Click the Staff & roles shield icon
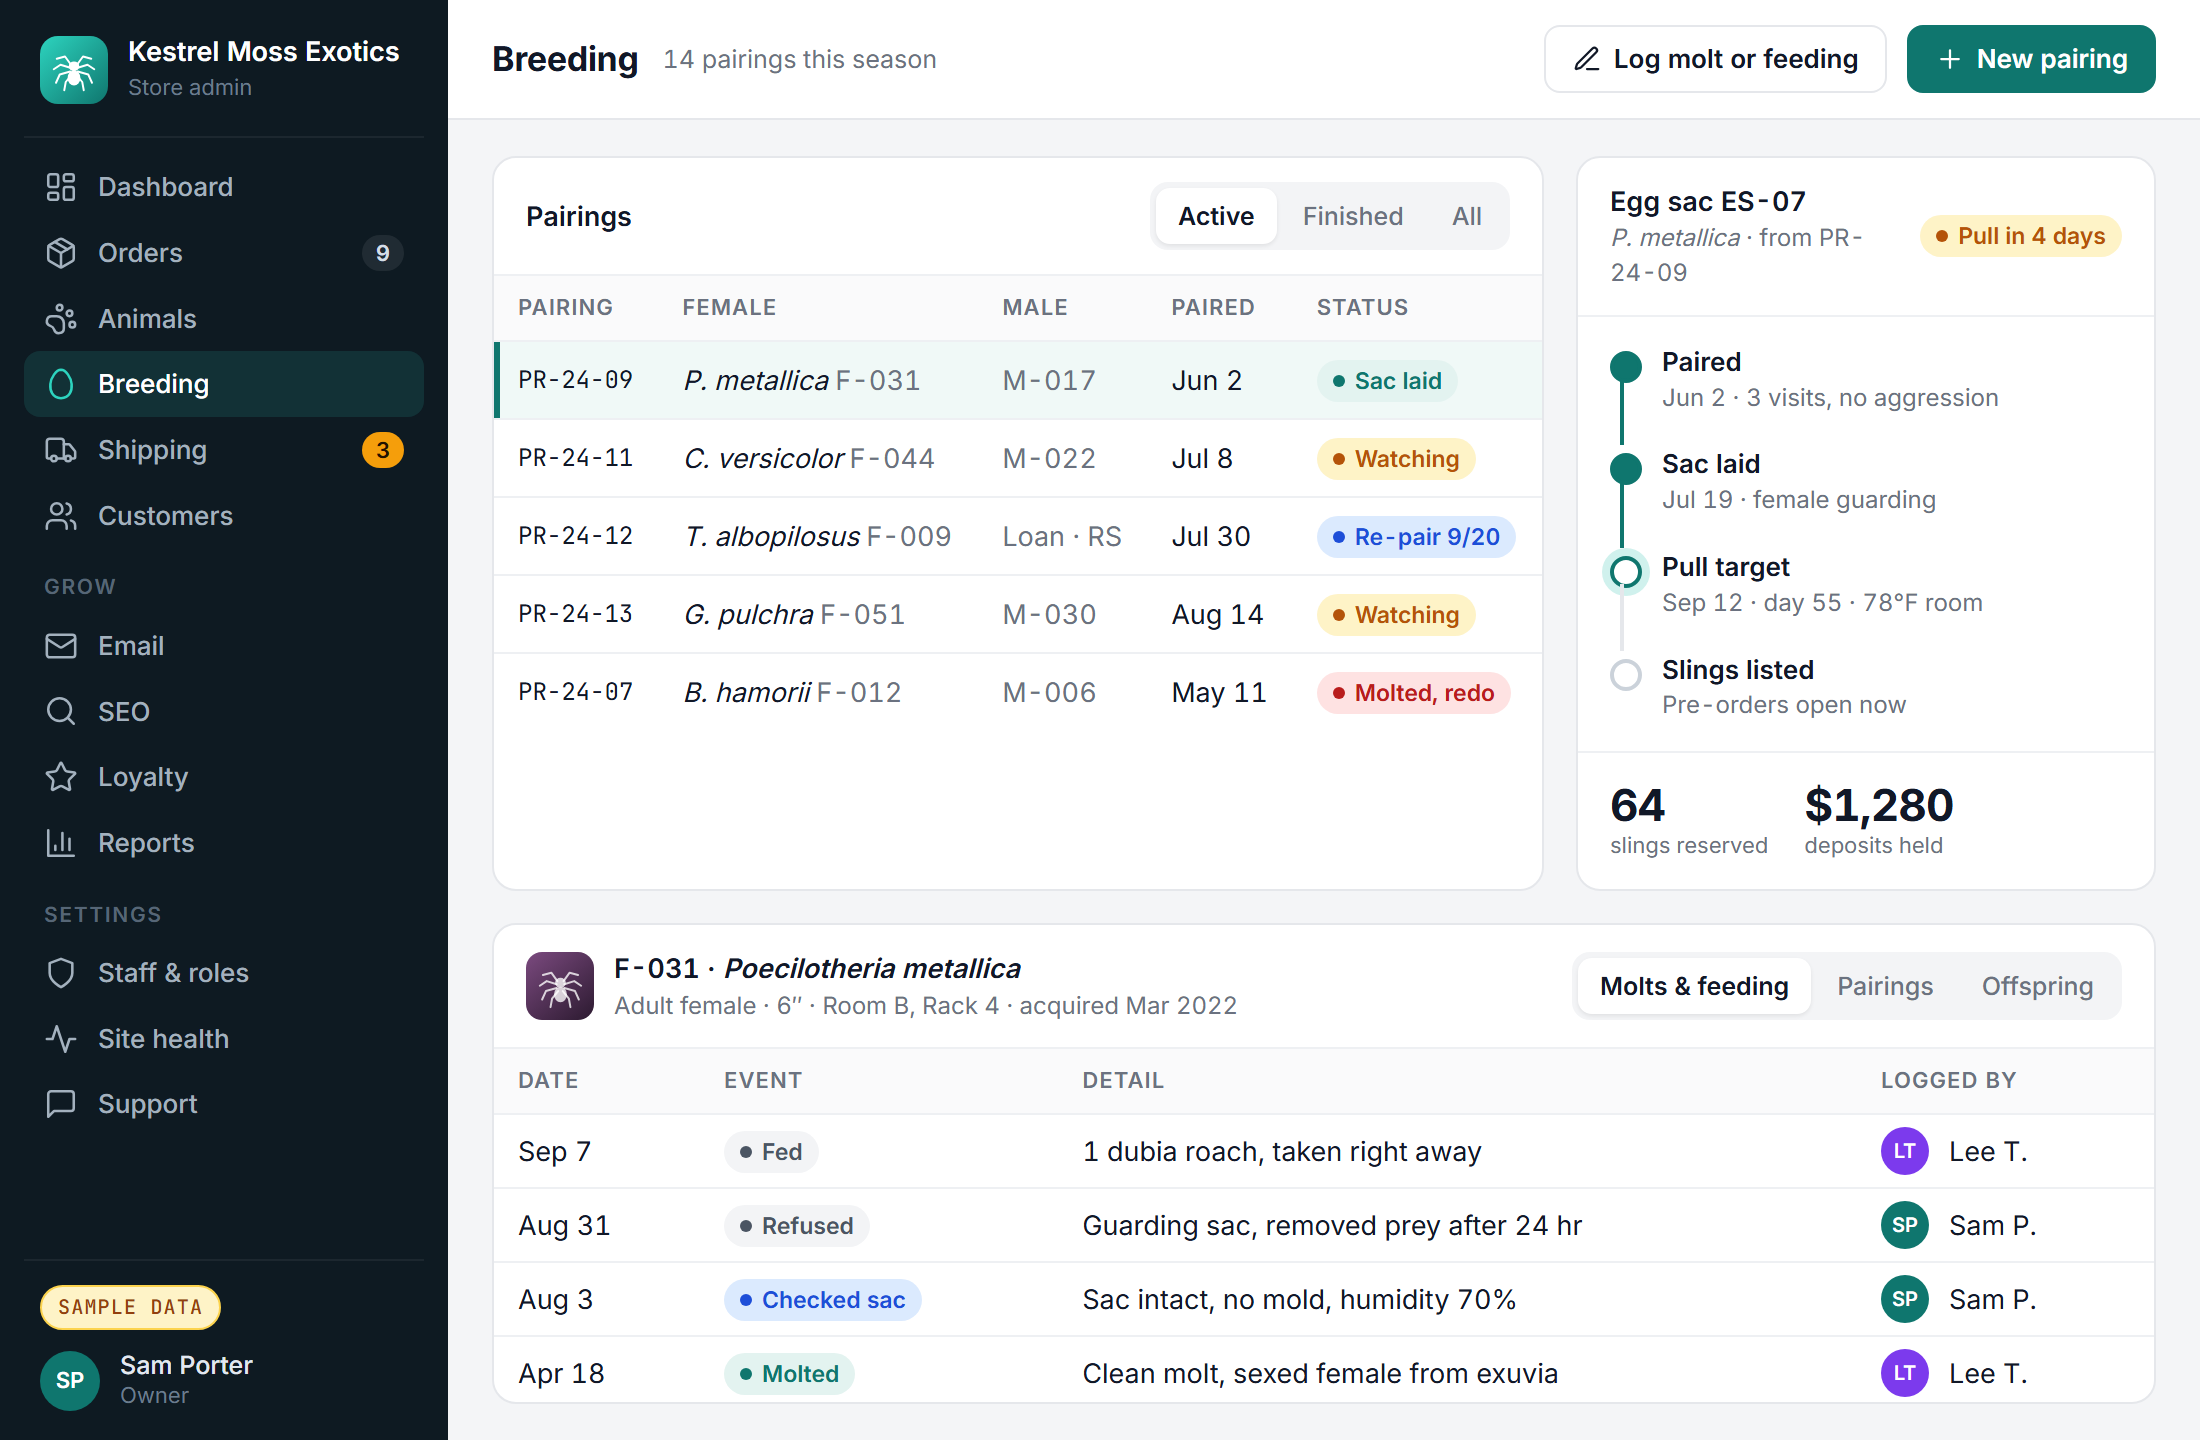 (x=61, y=973)
